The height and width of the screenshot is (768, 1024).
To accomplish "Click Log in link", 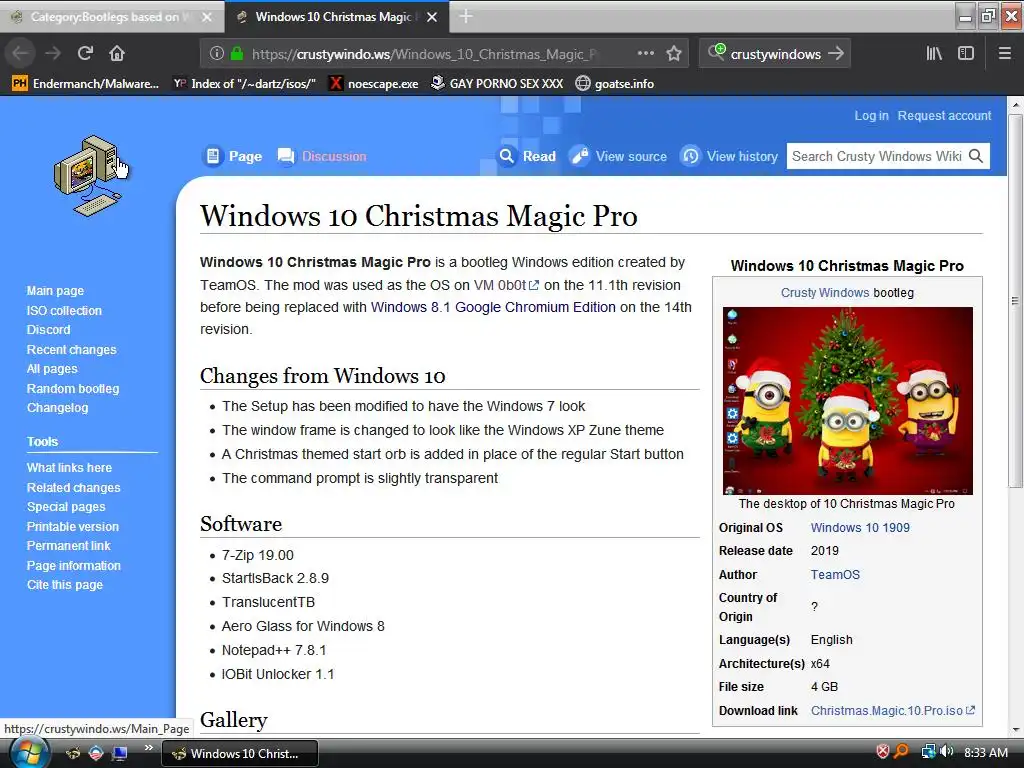I will [871, 116].
